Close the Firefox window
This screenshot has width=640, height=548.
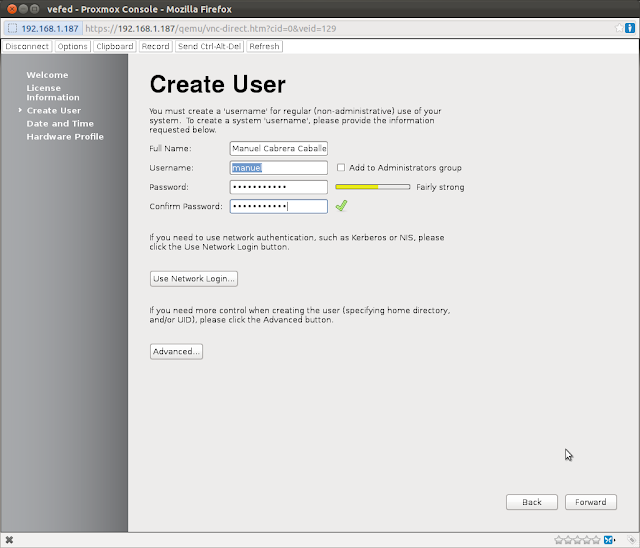click(x=12, y=9)
